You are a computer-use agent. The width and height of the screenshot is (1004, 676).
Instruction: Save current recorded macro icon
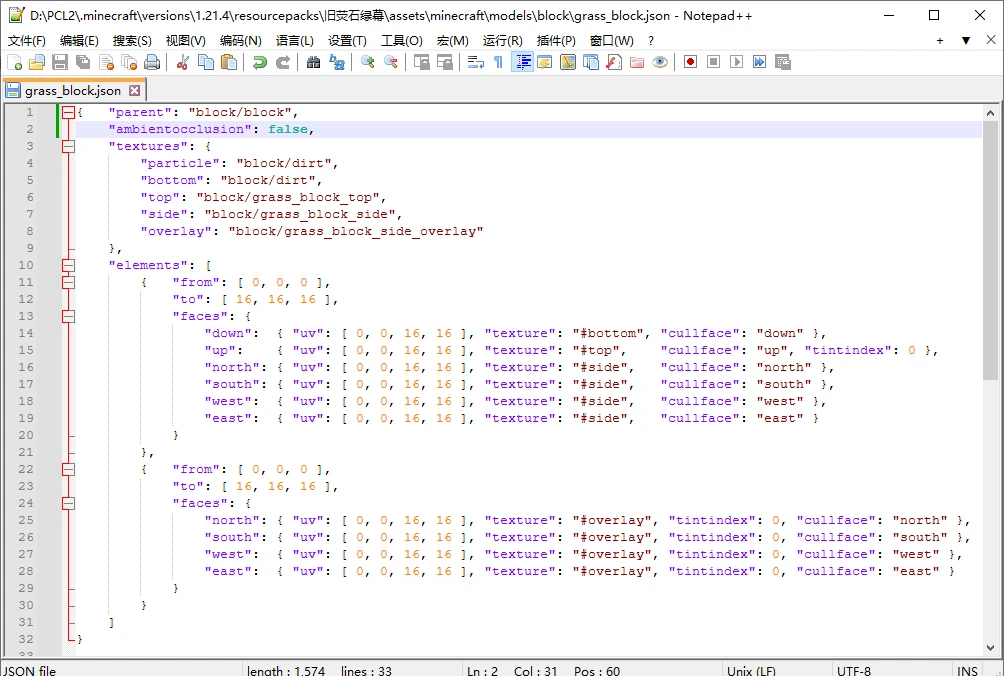pos(782,62)
